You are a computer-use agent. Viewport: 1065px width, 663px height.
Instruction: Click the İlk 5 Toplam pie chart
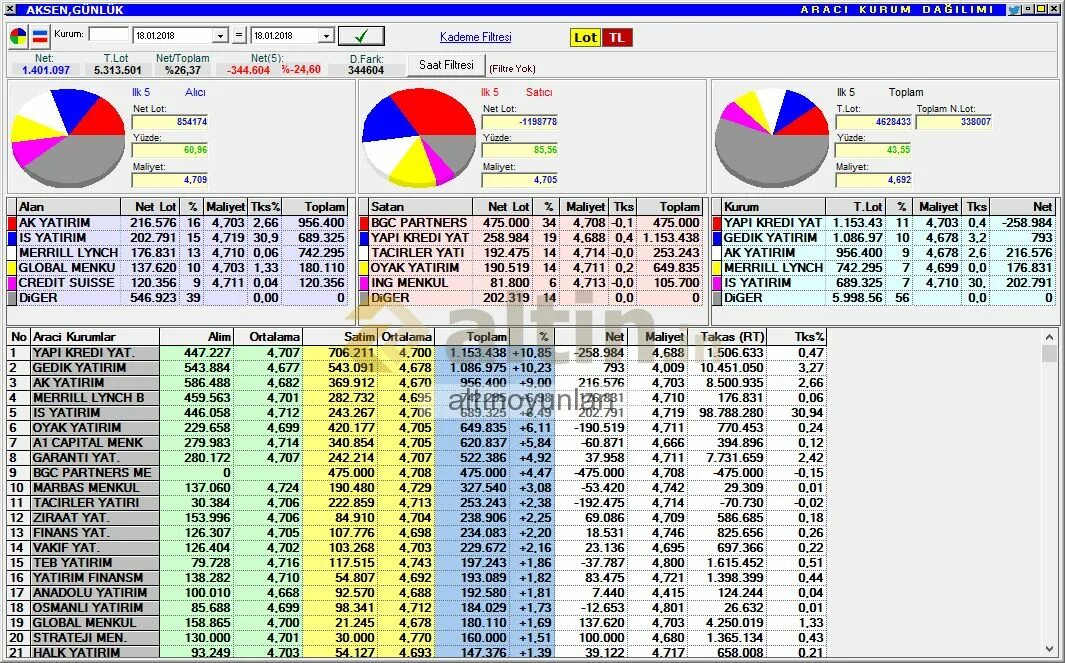coord(772,138)
